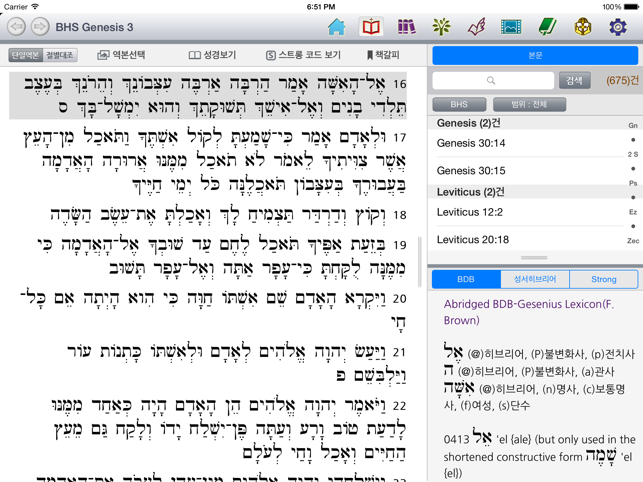Select the 성서히브리어 dictionary tab

pos(535,279)
